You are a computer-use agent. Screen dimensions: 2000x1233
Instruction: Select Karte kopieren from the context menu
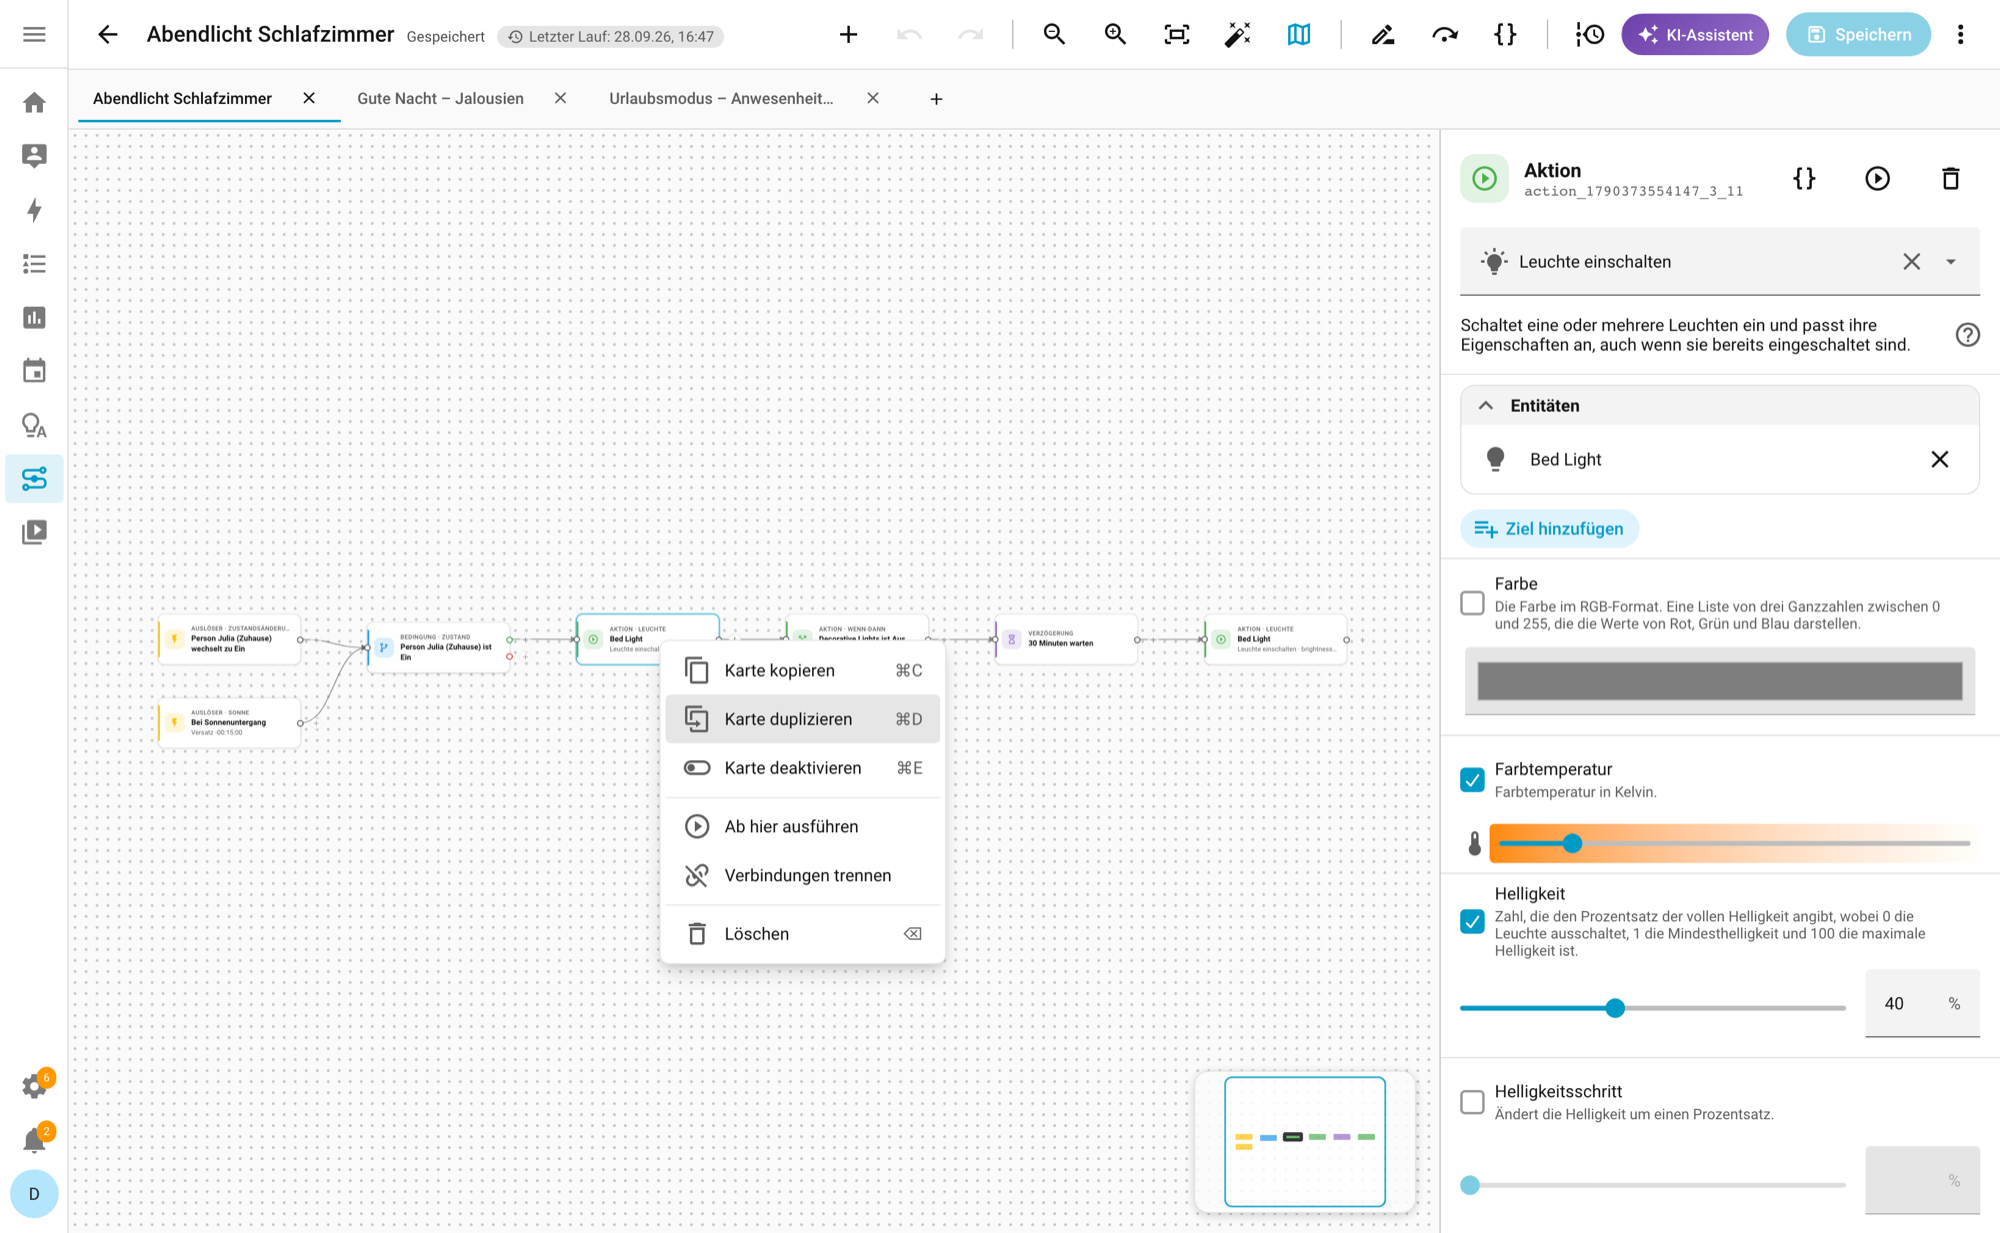click(x=802, y=670)
